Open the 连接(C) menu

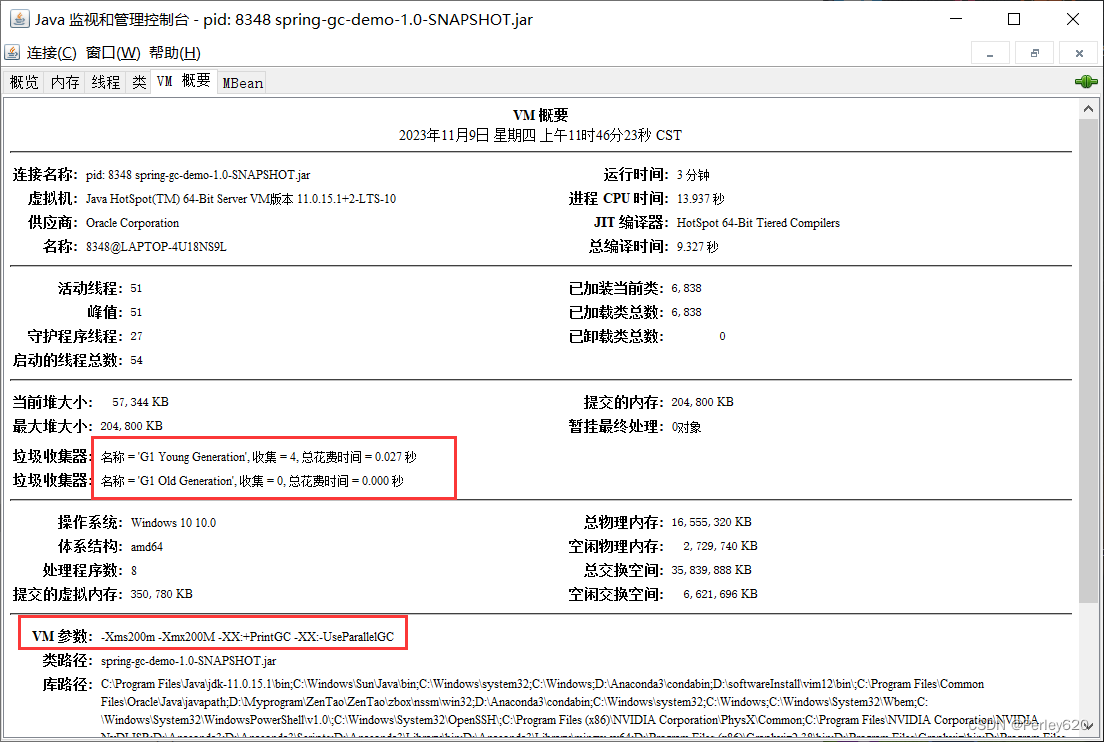click(x=51, y=53)
